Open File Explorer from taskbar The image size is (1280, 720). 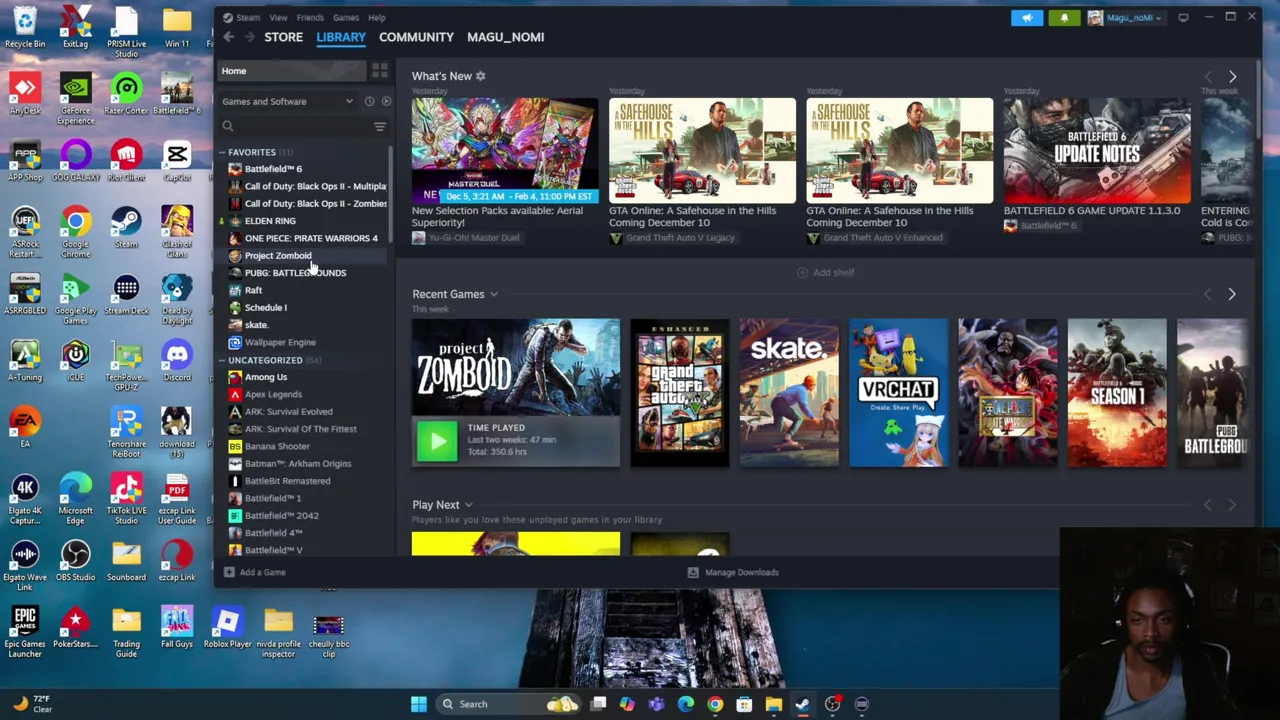pos(773,704)
